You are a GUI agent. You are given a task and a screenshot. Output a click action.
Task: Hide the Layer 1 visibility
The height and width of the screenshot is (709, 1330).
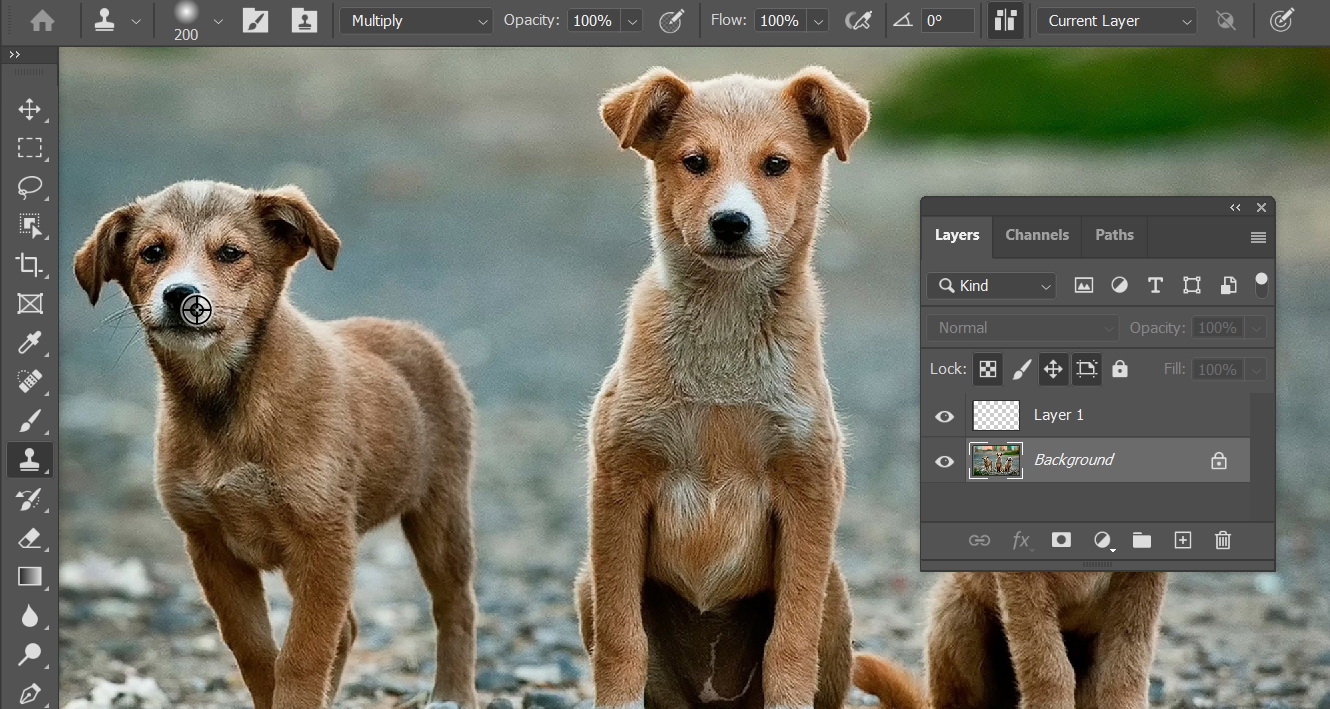(944, 416)
